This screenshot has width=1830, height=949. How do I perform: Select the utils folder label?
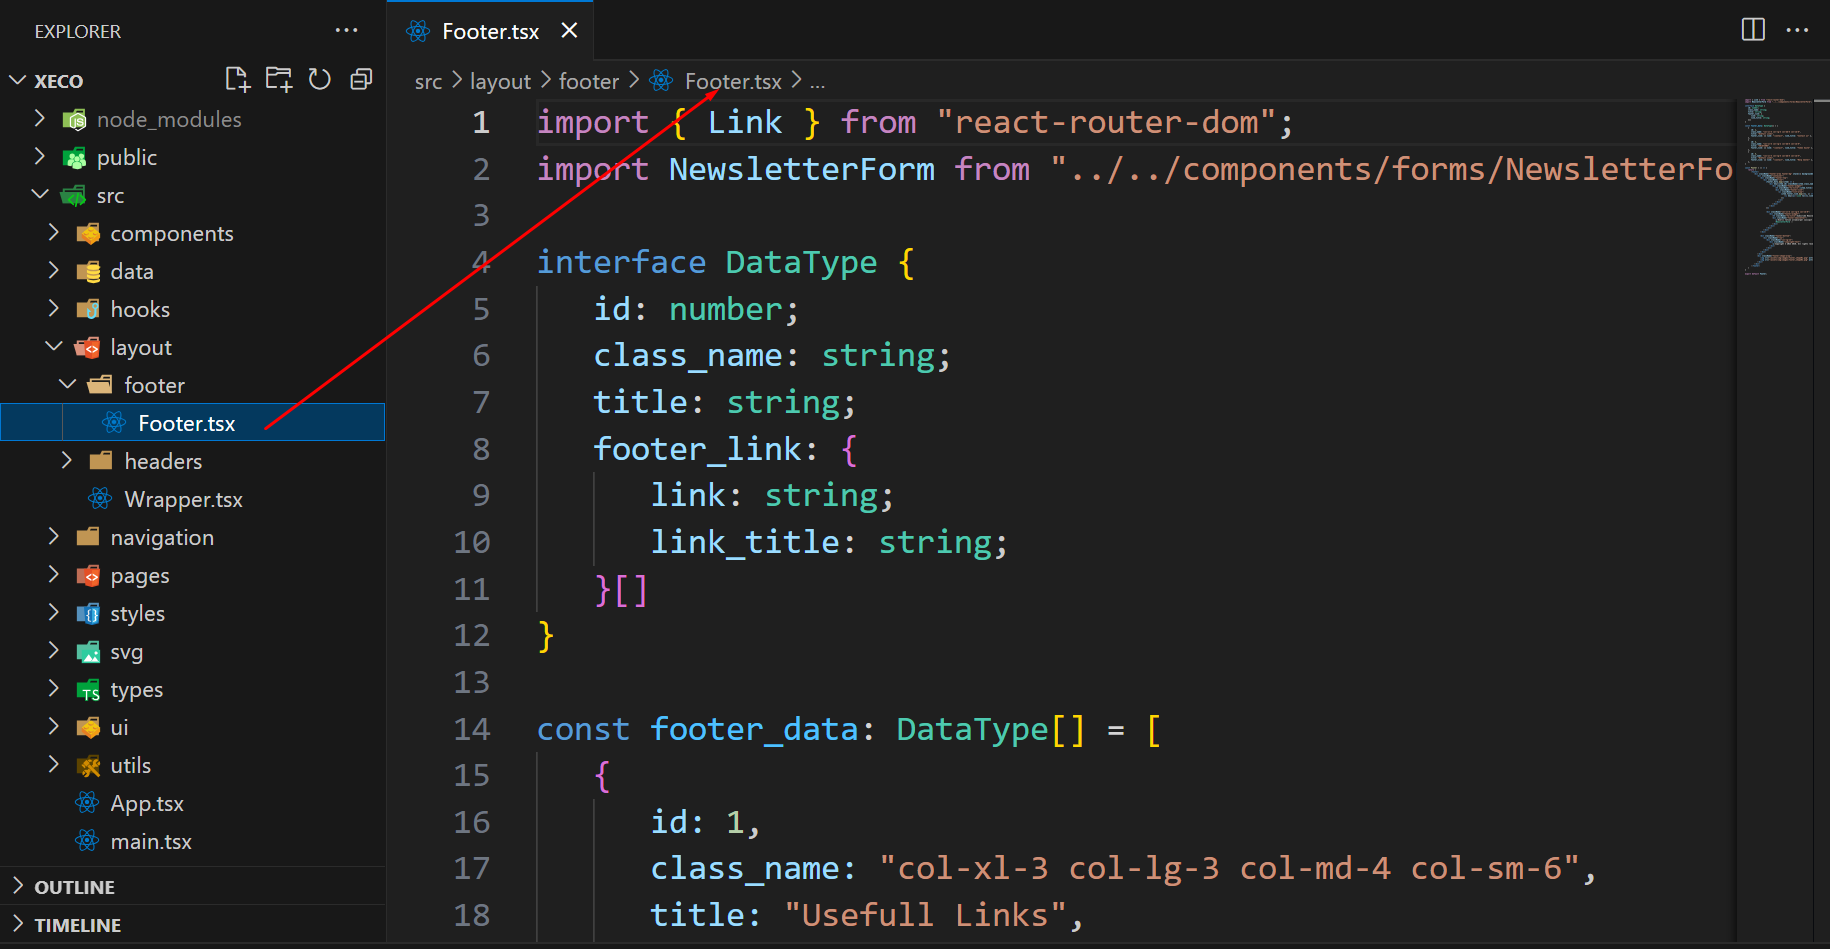tap(131, 766)
